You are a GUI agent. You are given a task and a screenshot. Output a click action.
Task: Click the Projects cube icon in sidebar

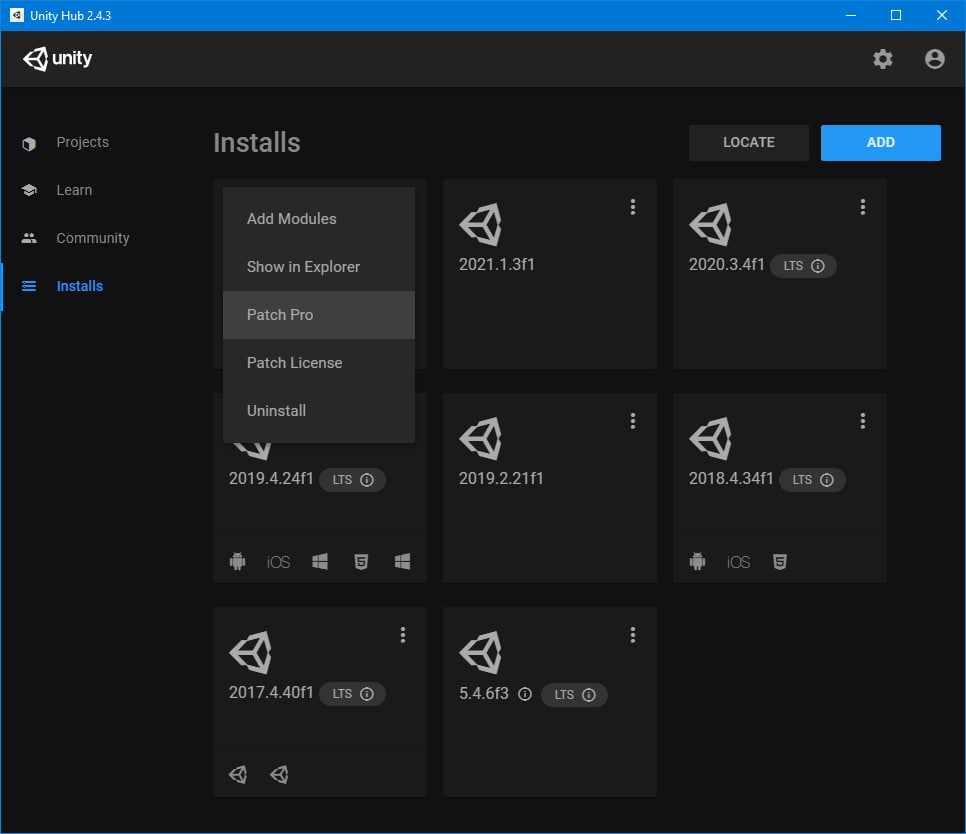(29, 144)
